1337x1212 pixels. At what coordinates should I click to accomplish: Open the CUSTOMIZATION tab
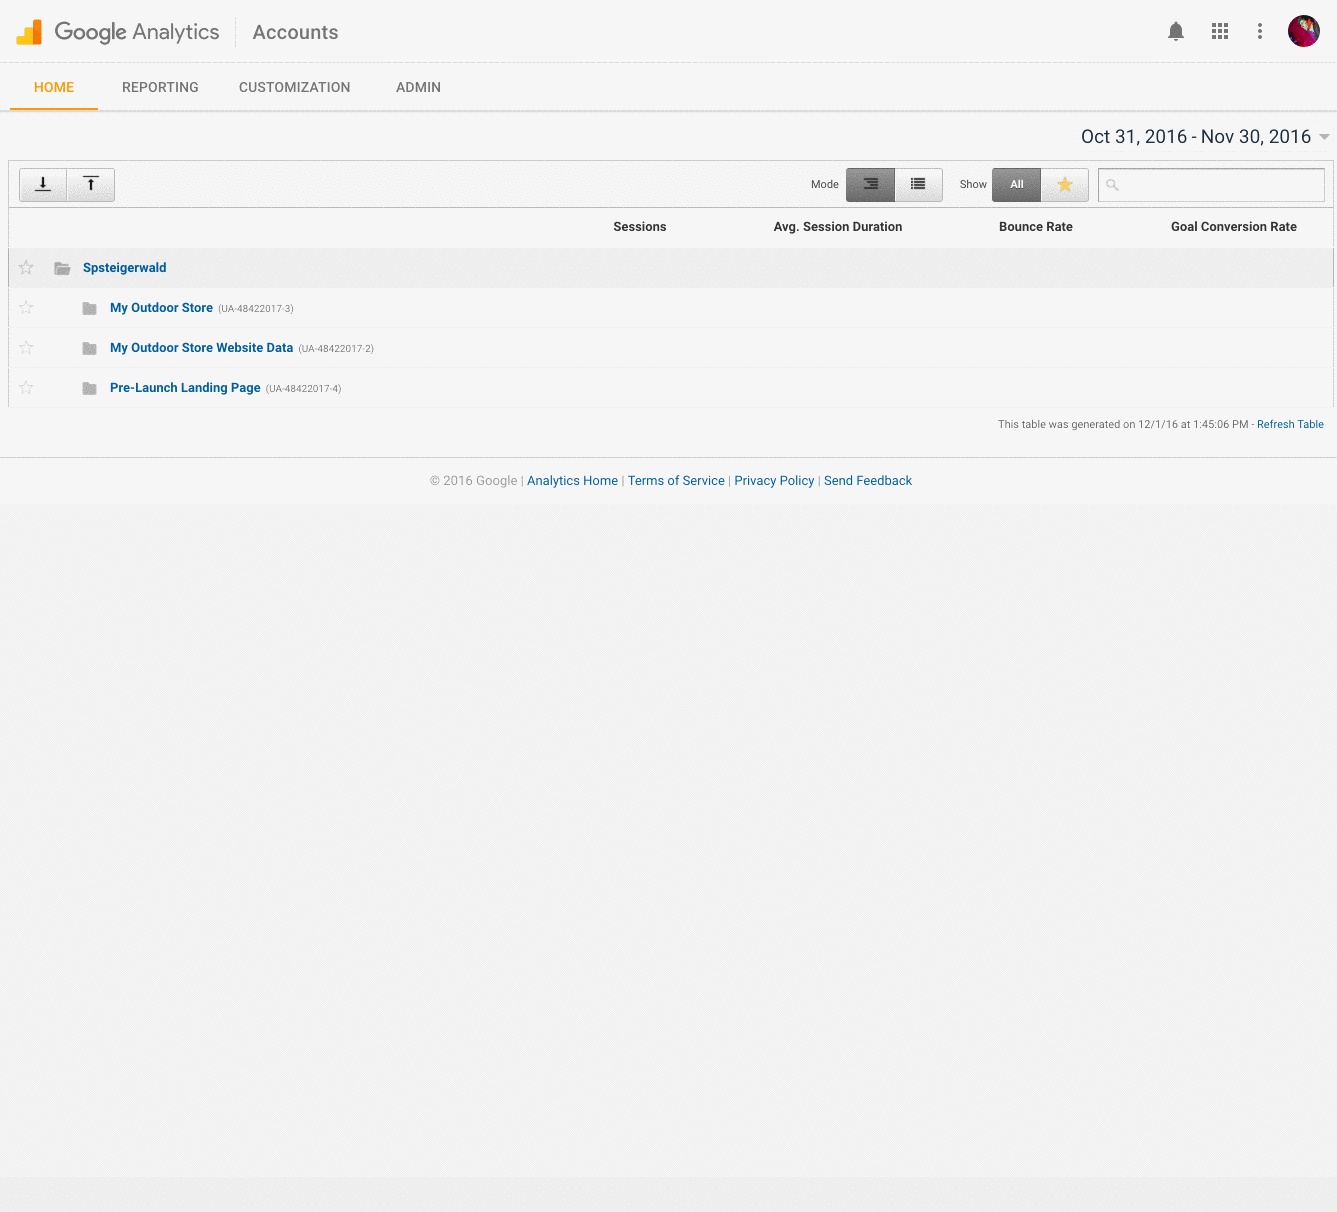point(294,87)
